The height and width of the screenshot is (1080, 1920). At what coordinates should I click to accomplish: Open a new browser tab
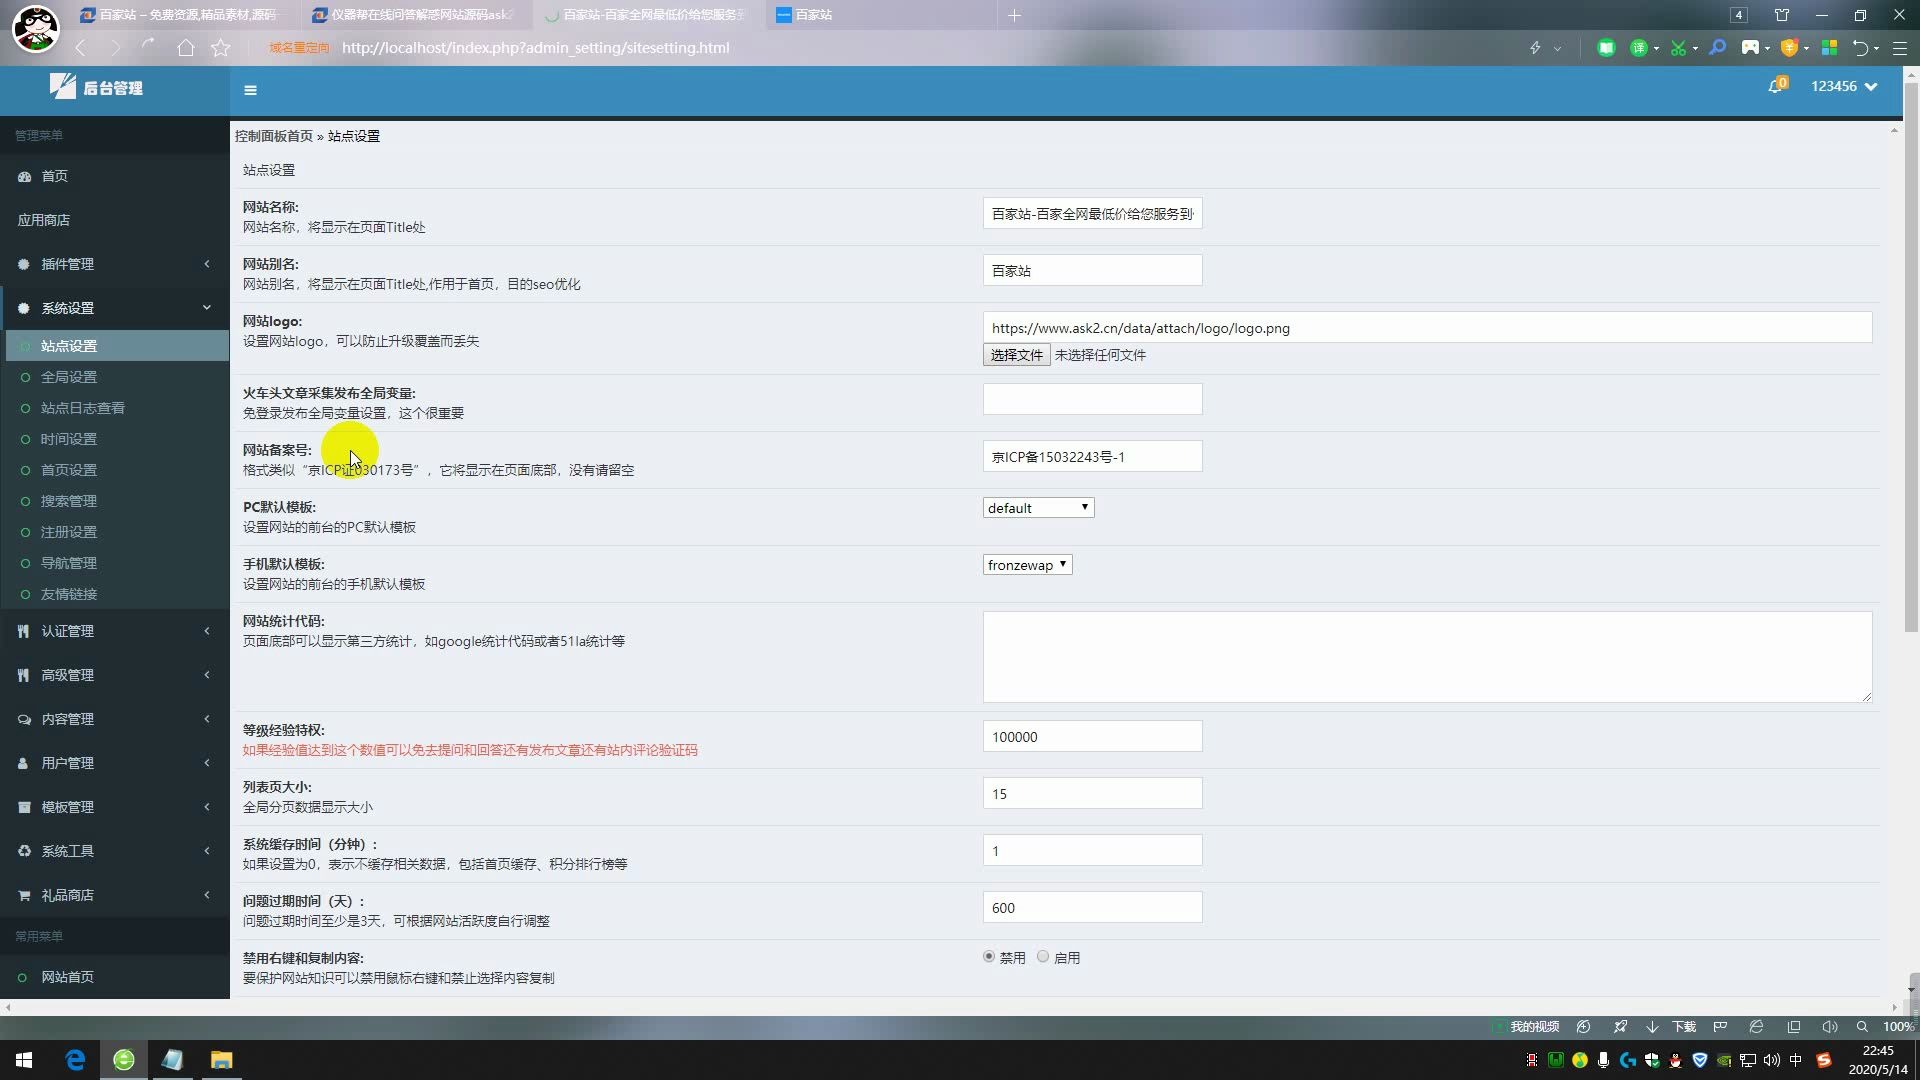tap(1014, 15)
